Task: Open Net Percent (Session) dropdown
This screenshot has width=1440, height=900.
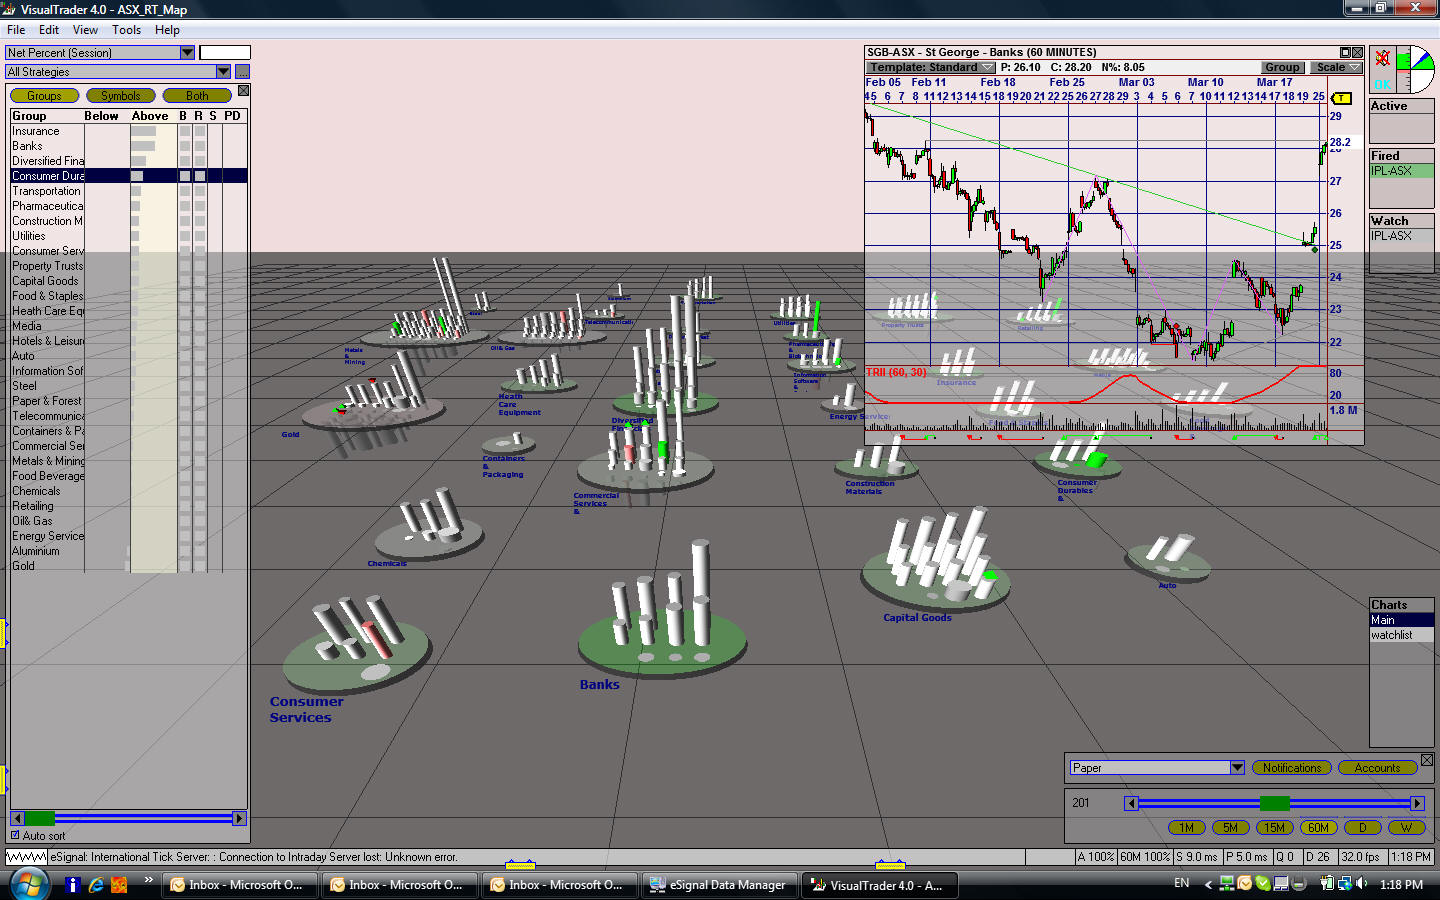Action: [187, 52]
